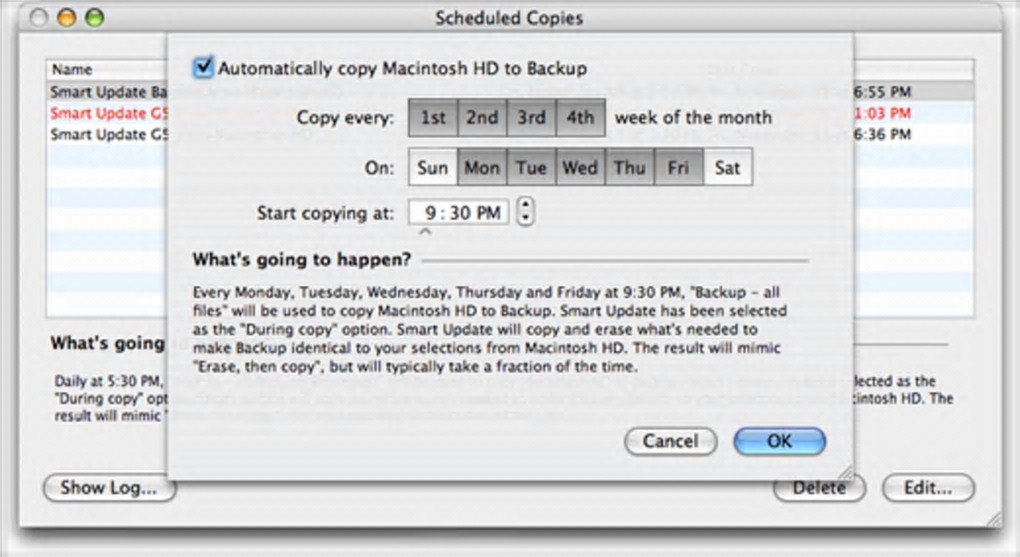Toggle the 4th week button

580,117
